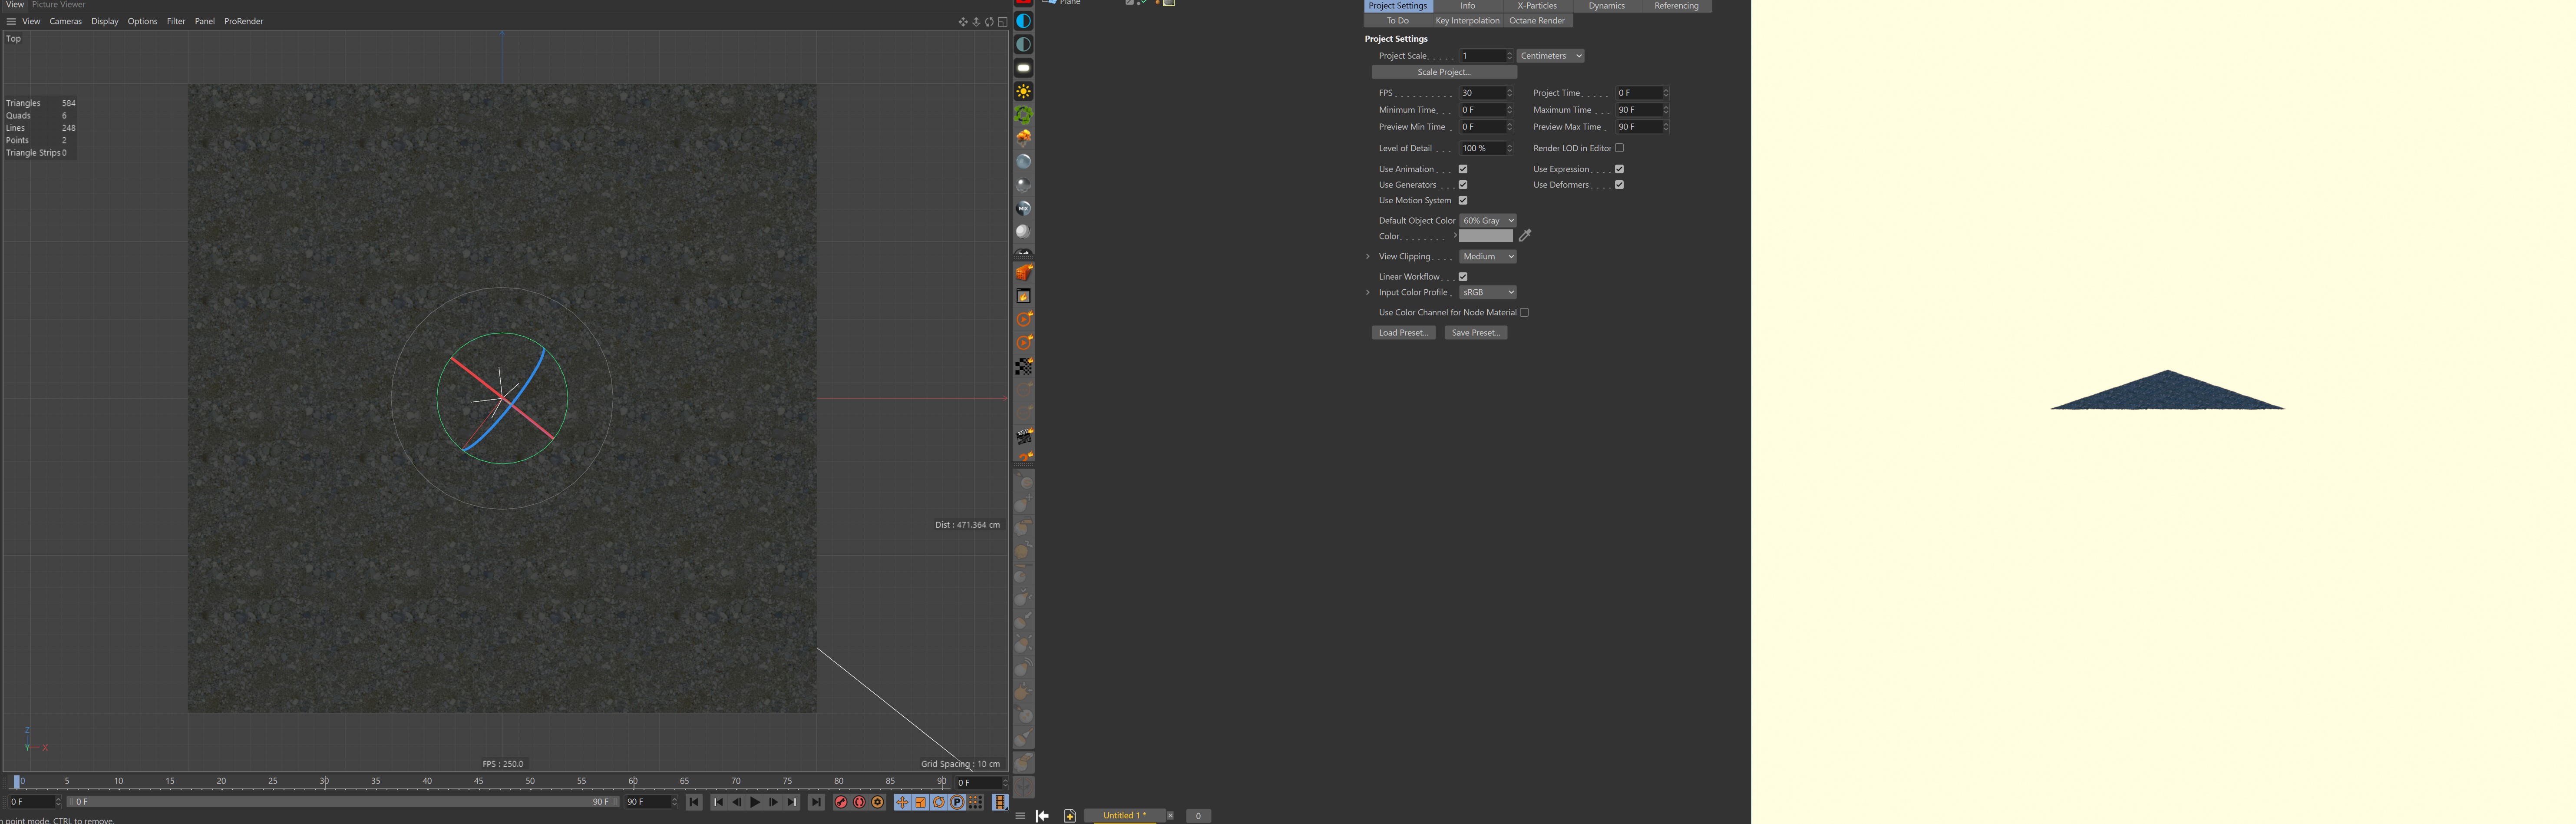The height and width of the screenshot is (824, 2576).
Task: Toggle Position keyframe recording icon
Action: (x=902, y=802)
